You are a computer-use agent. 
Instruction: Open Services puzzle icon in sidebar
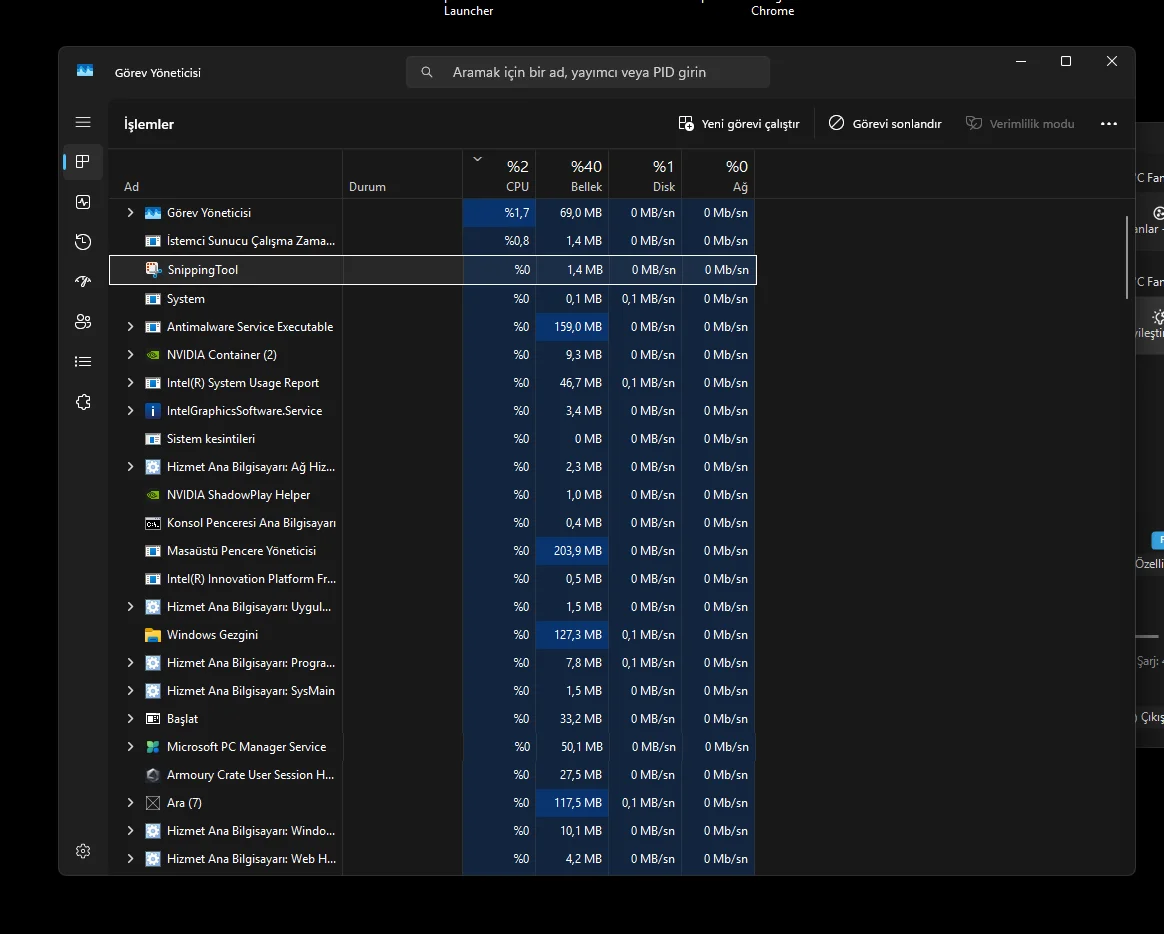(83, 402)
